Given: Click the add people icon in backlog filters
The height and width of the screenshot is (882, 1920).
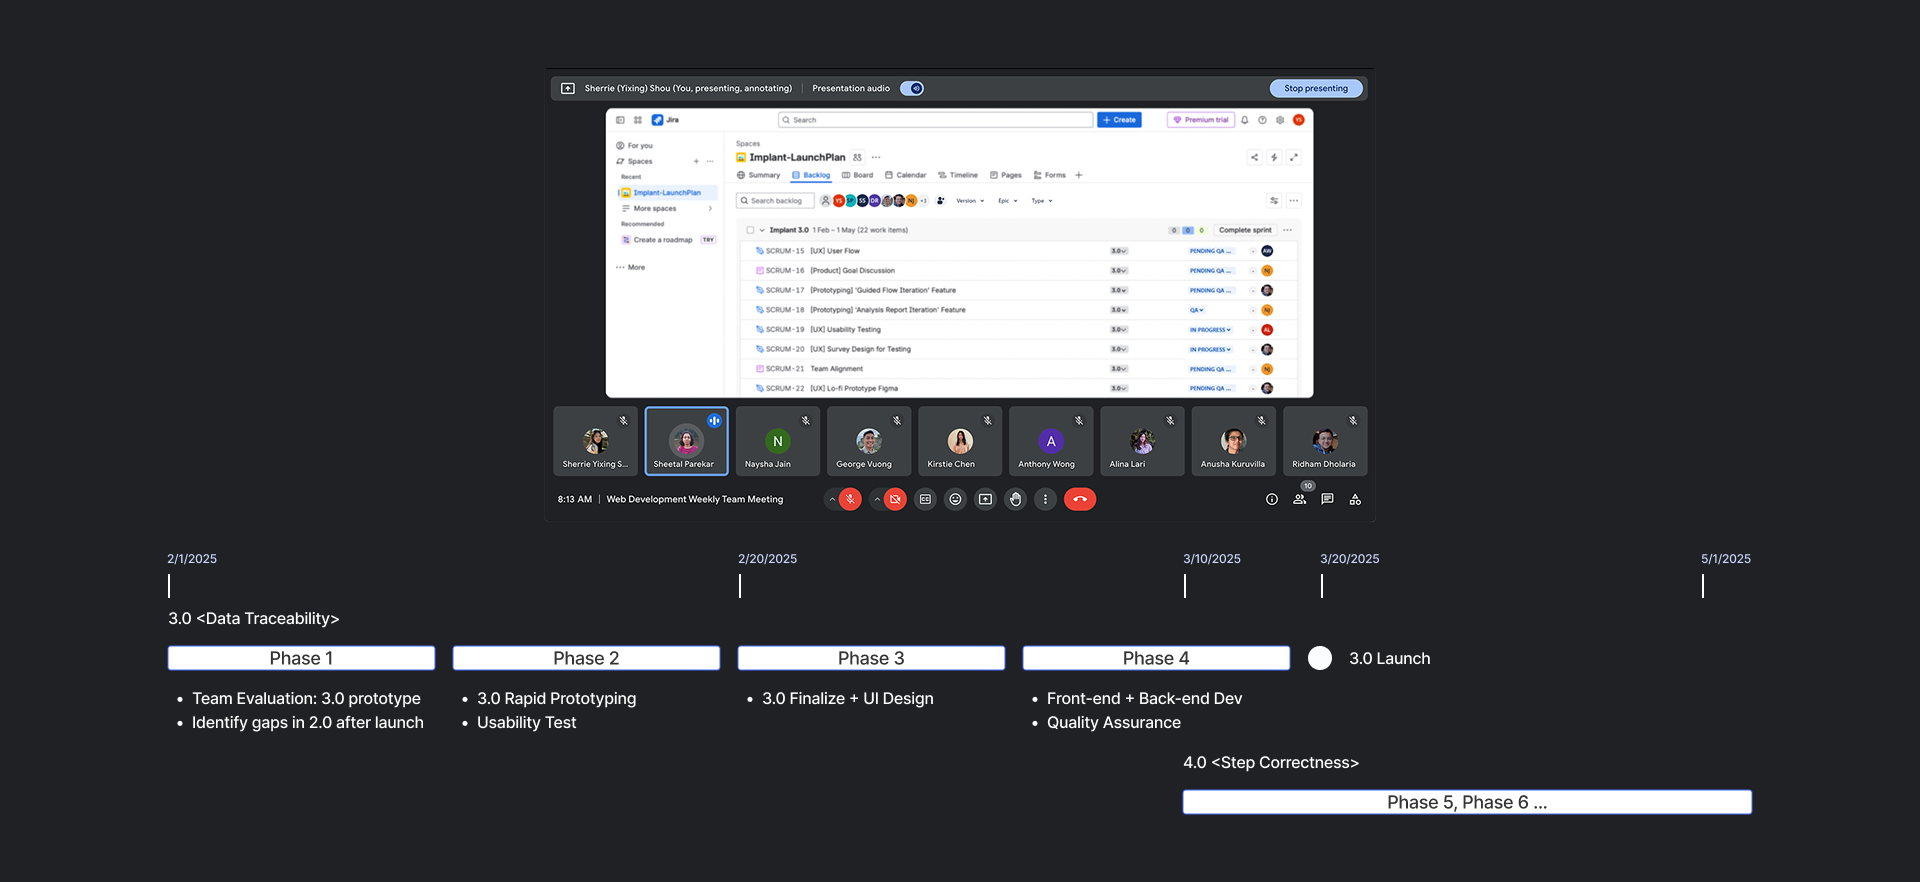Looking at the screenshot, I should (x=941, y=201).
